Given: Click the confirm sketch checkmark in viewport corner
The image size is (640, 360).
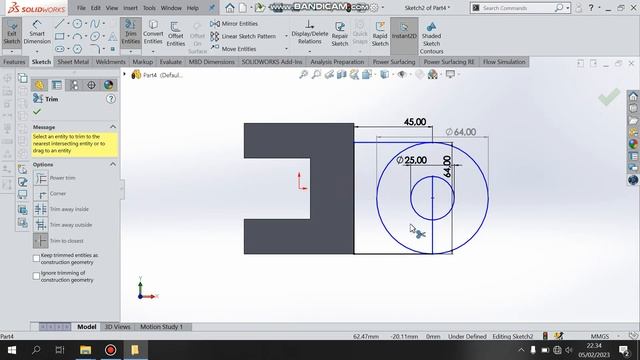Looking at the screenshot, I should coord(609,98).
